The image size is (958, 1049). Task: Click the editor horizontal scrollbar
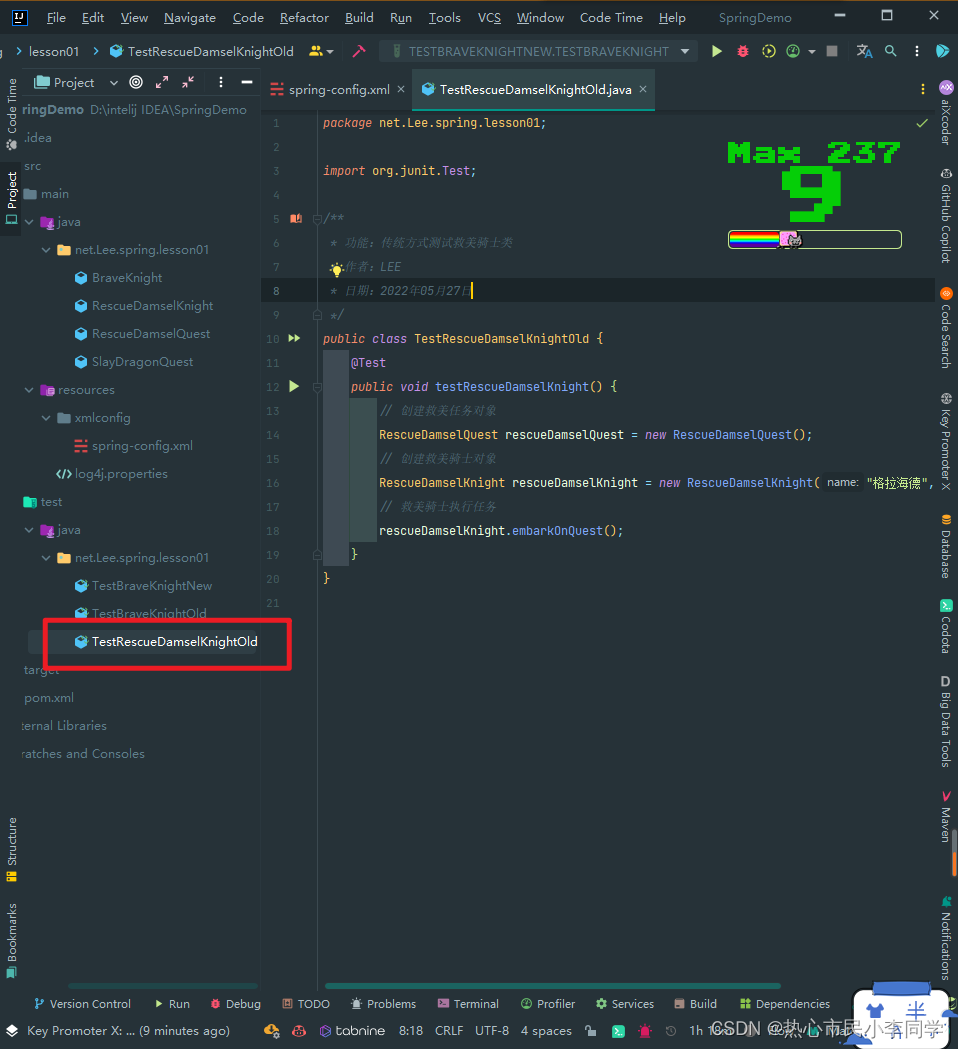coord(553,985)
